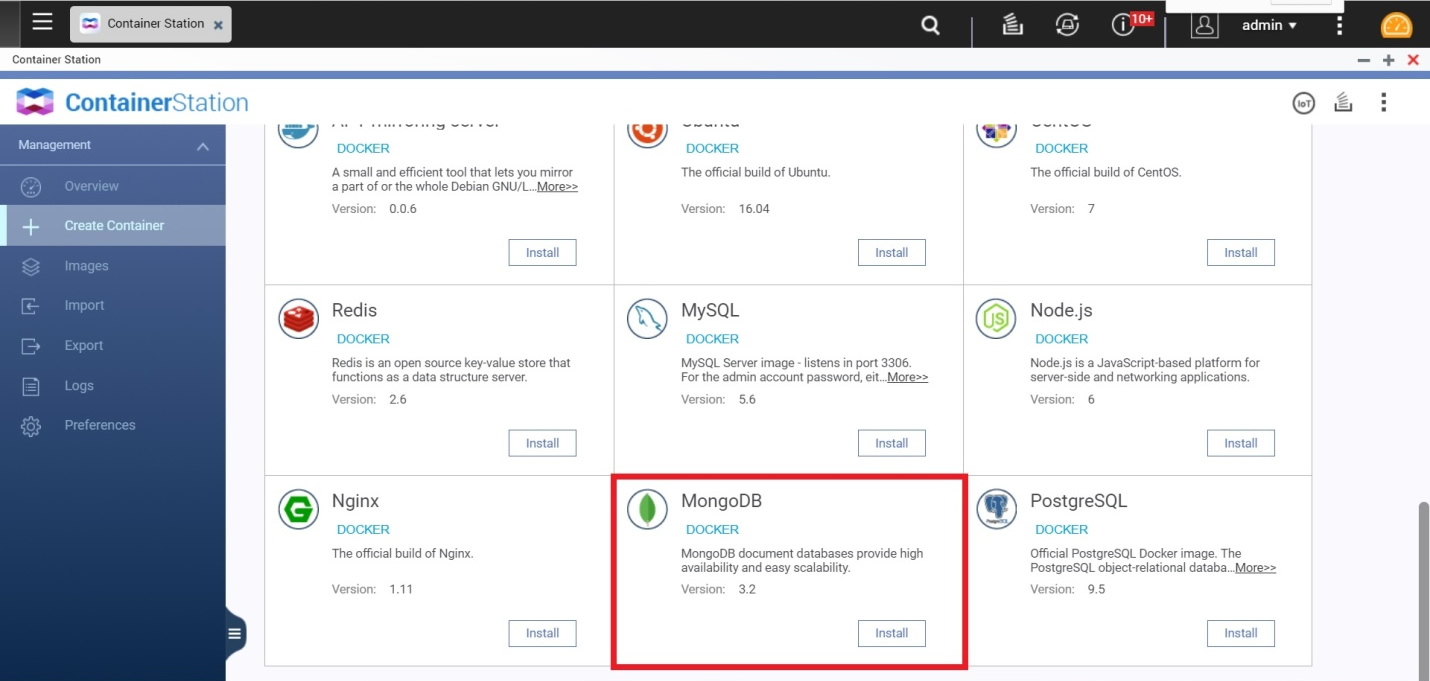The image size is (1430, 681).
Task: Open IoT icon in Container Station header
Action: (1303, 102)
